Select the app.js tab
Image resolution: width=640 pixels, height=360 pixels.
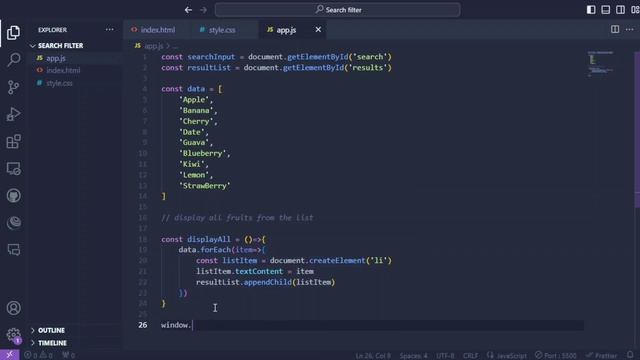click(x=286, y=30)
